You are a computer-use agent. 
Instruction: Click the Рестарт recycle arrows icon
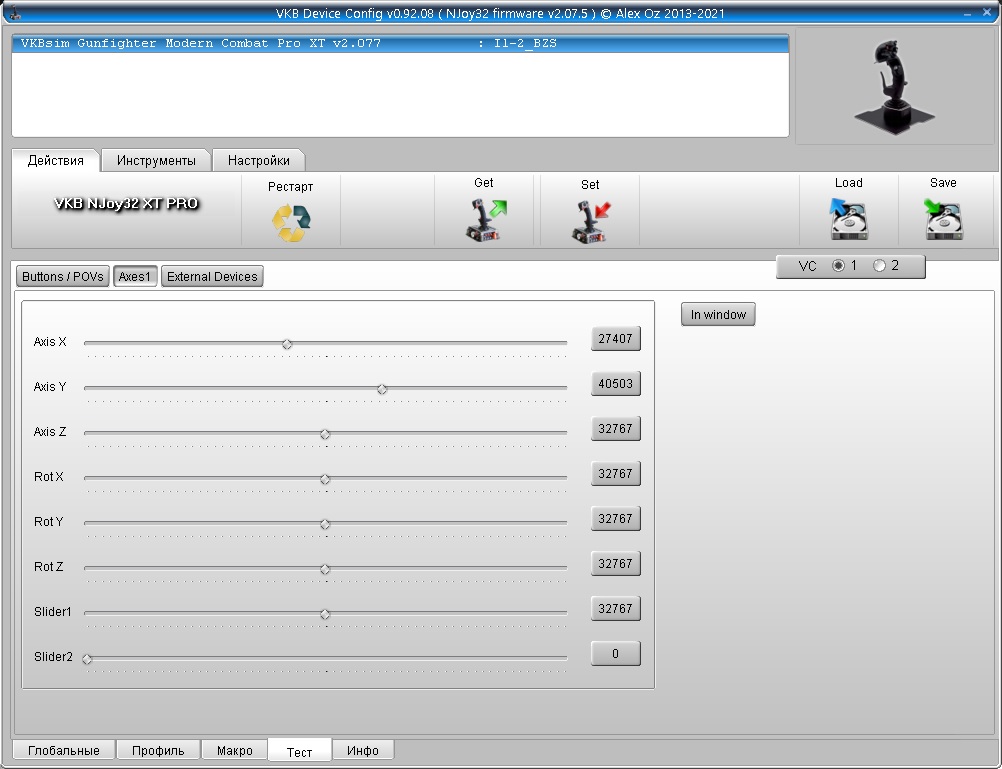click(291, 222)
